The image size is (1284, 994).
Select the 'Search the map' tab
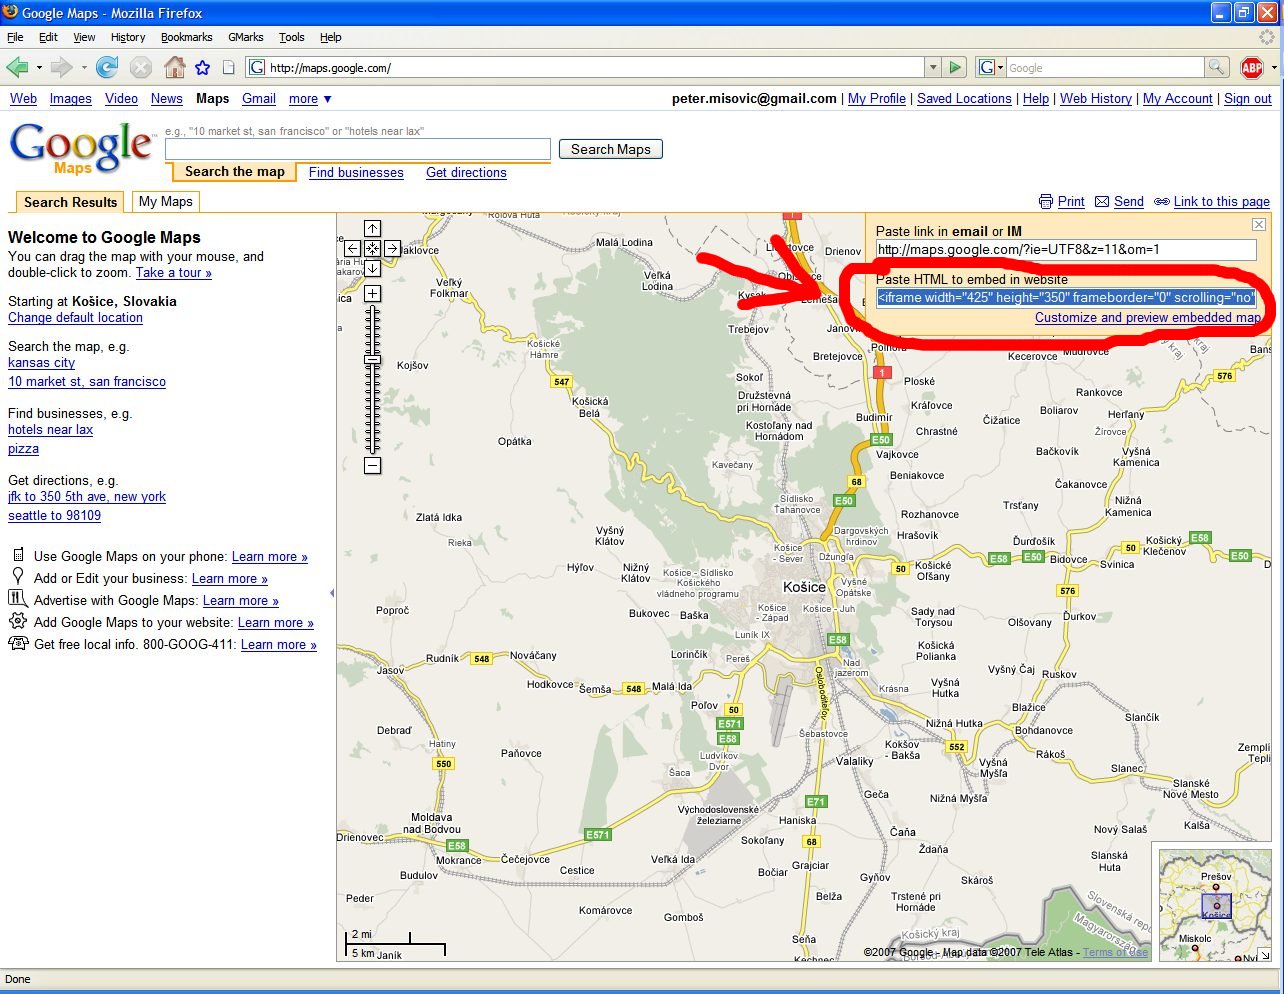[234, 172]
